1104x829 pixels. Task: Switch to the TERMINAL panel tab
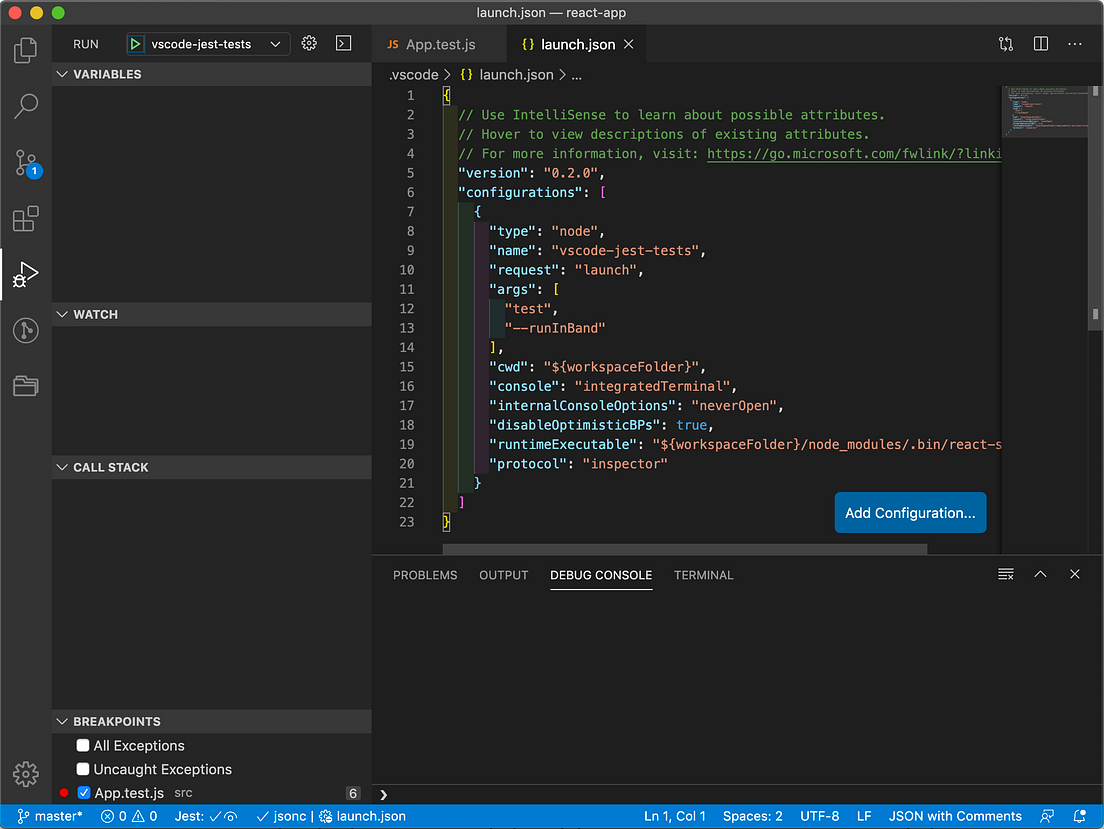[x=703, y=575]
